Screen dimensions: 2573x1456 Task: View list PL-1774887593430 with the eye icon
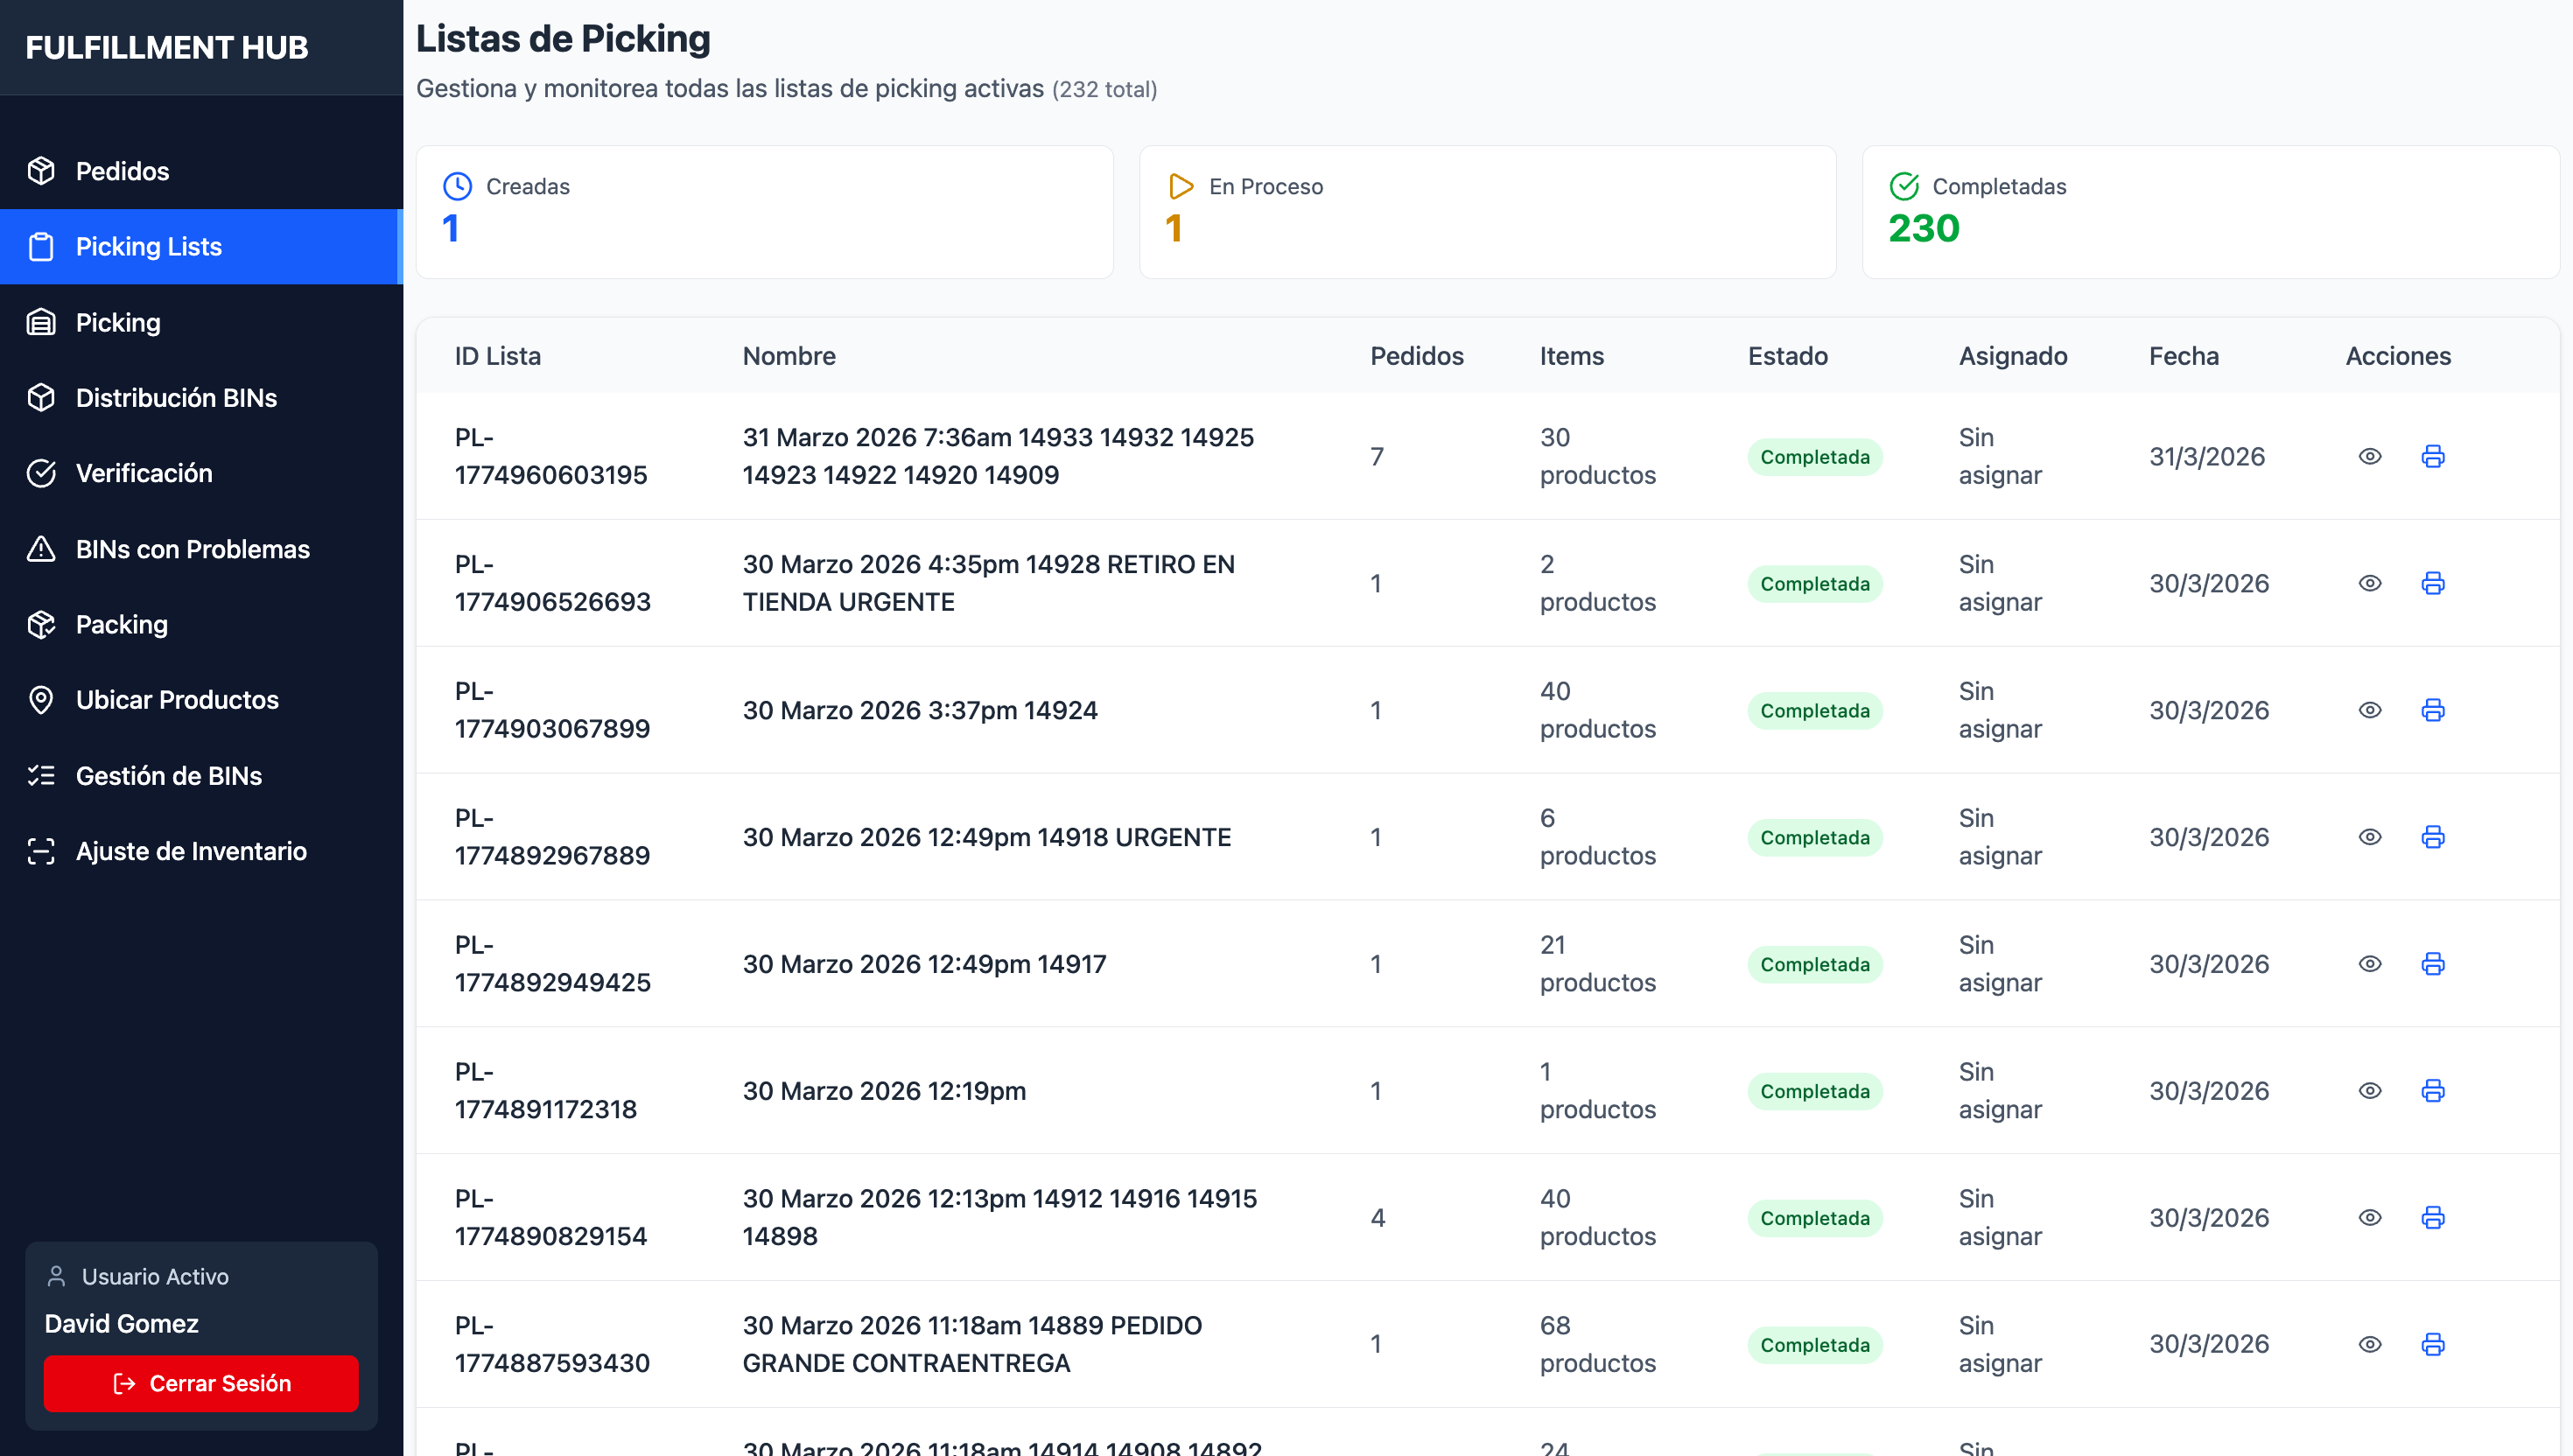click(x=2370, y=1345)
